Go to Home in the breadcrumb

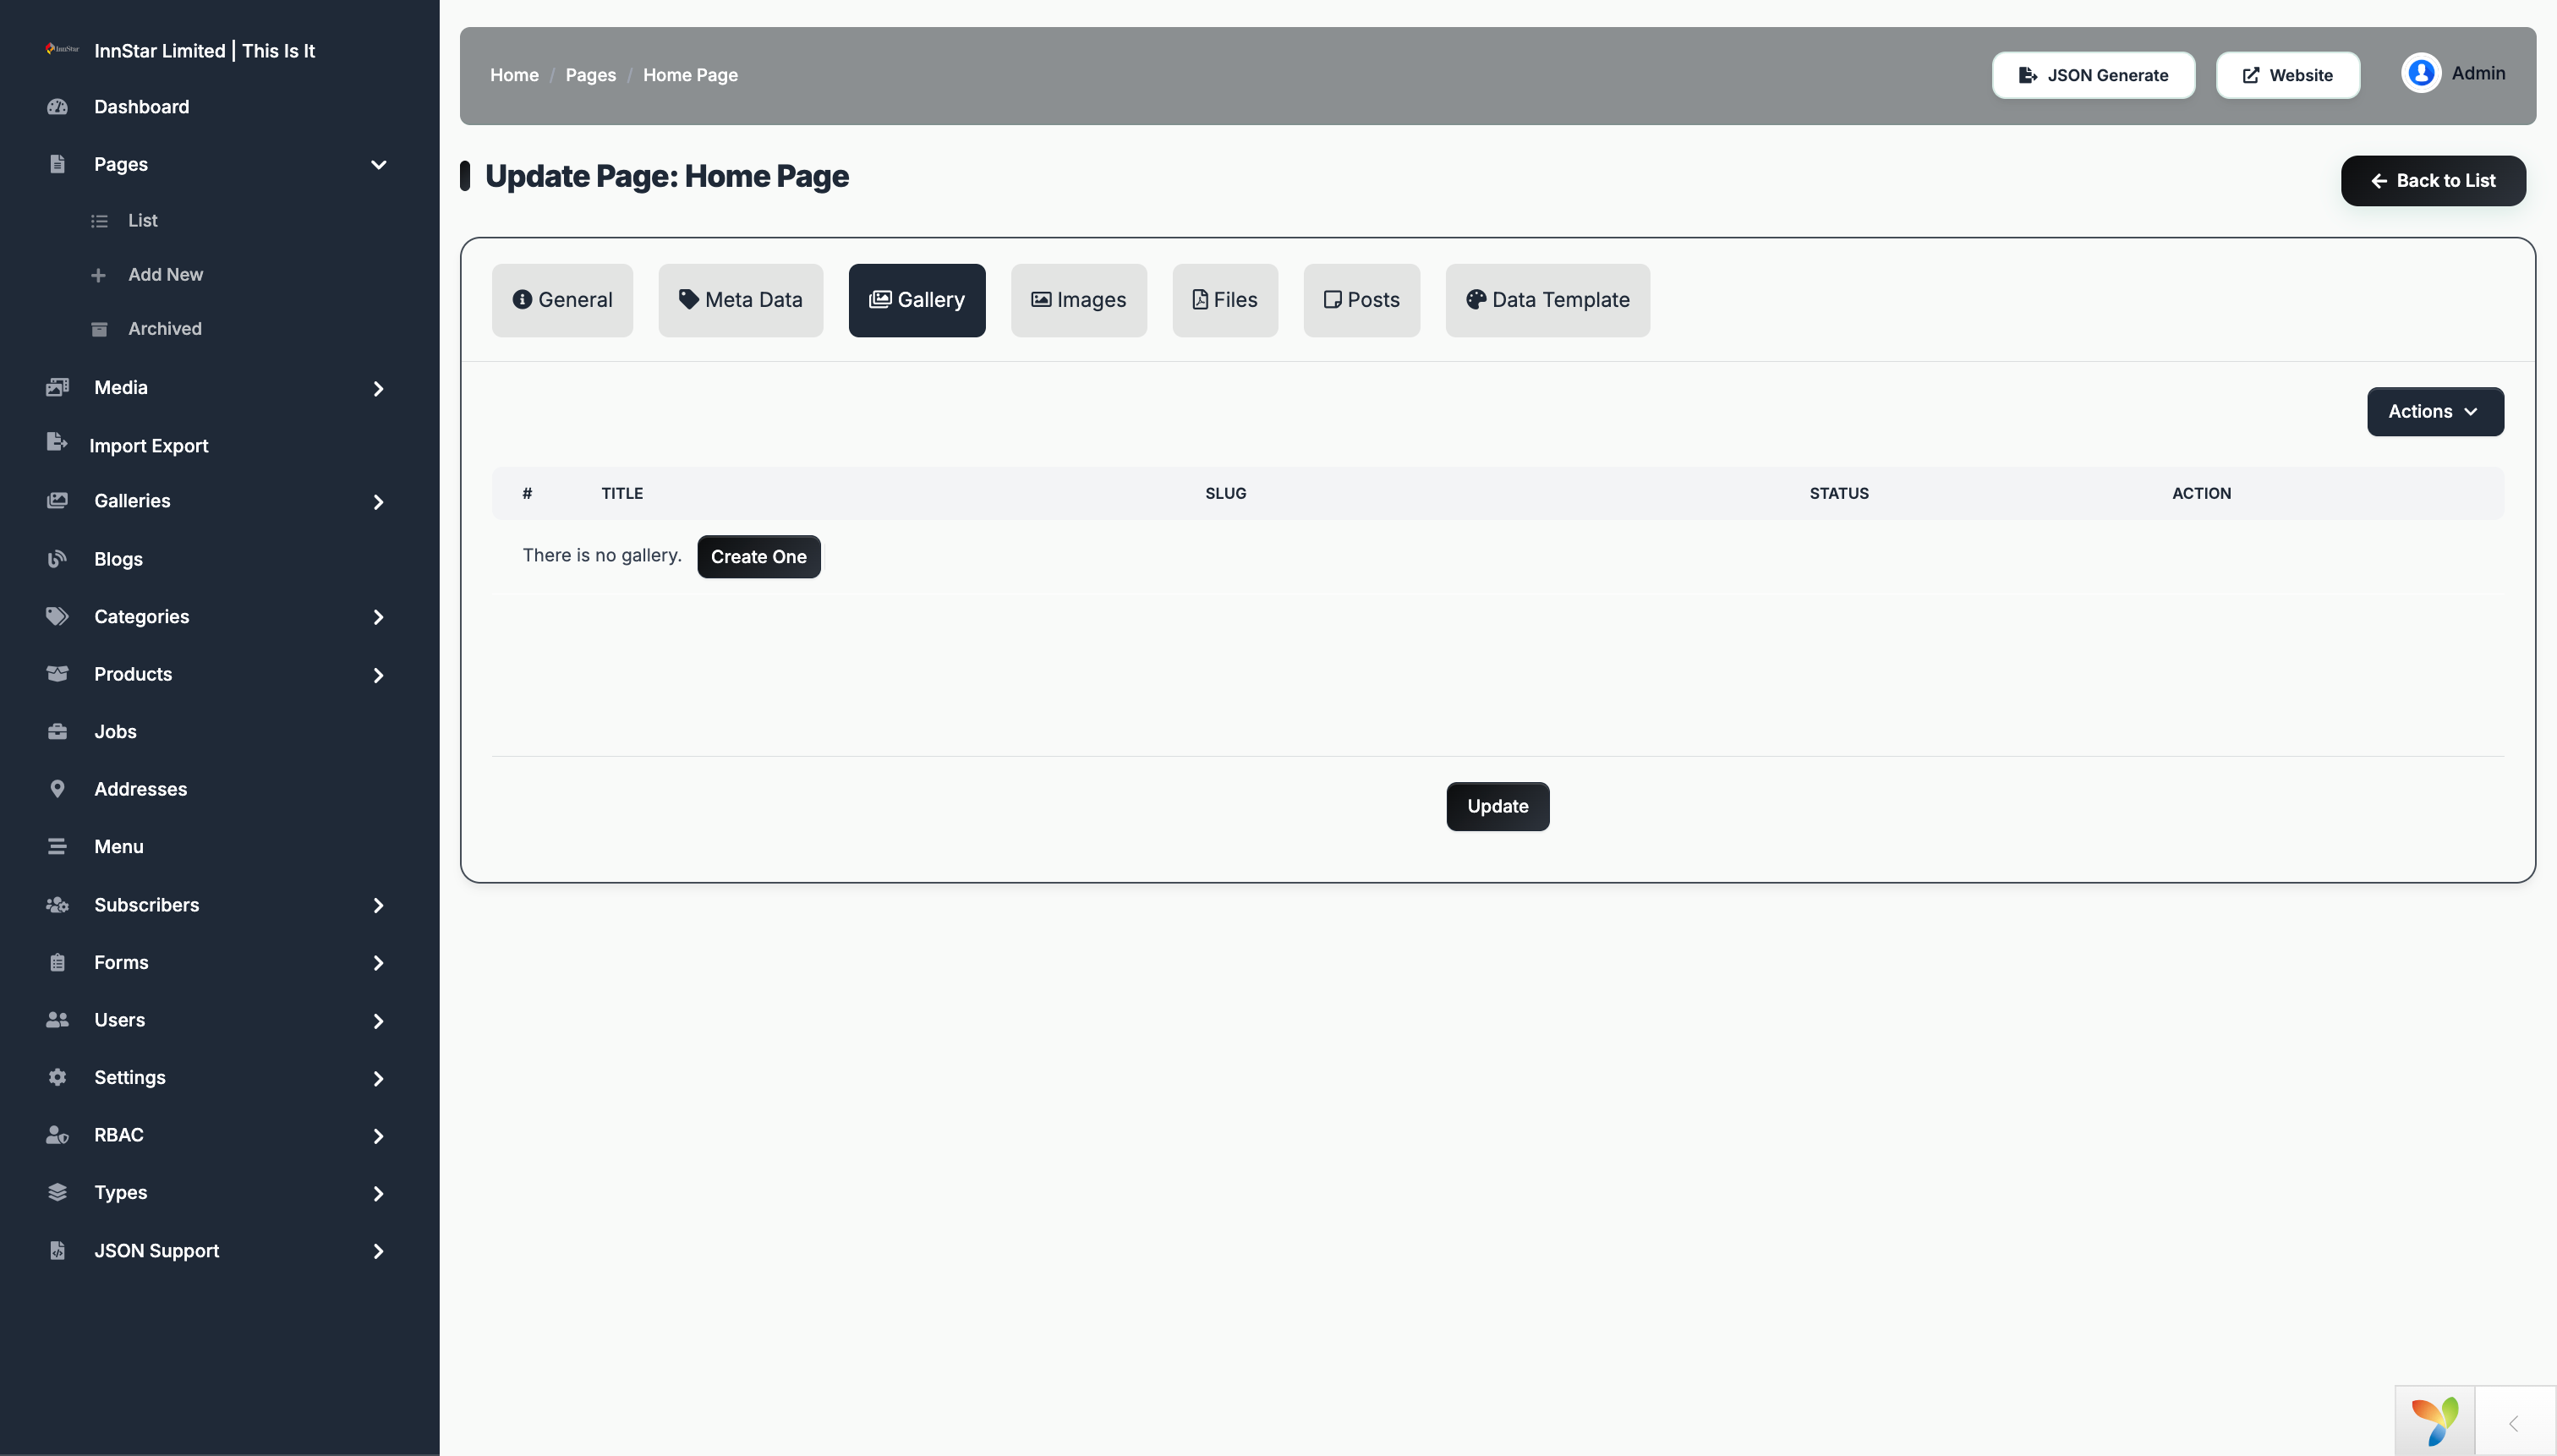514,75
